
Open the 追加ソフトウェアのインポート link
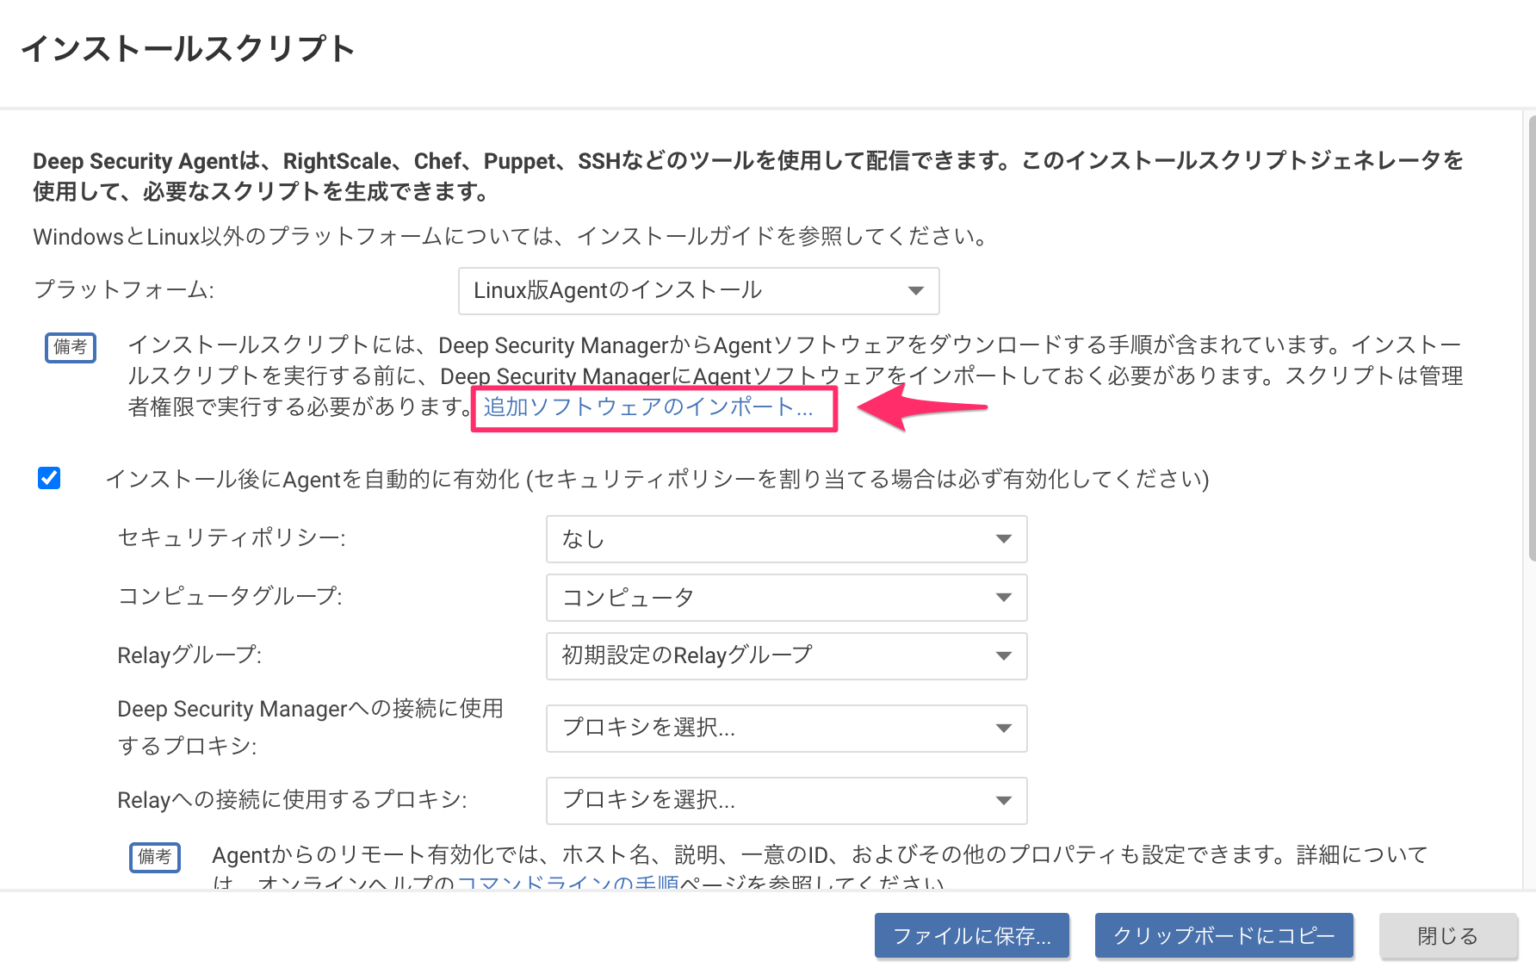(652, 406)
